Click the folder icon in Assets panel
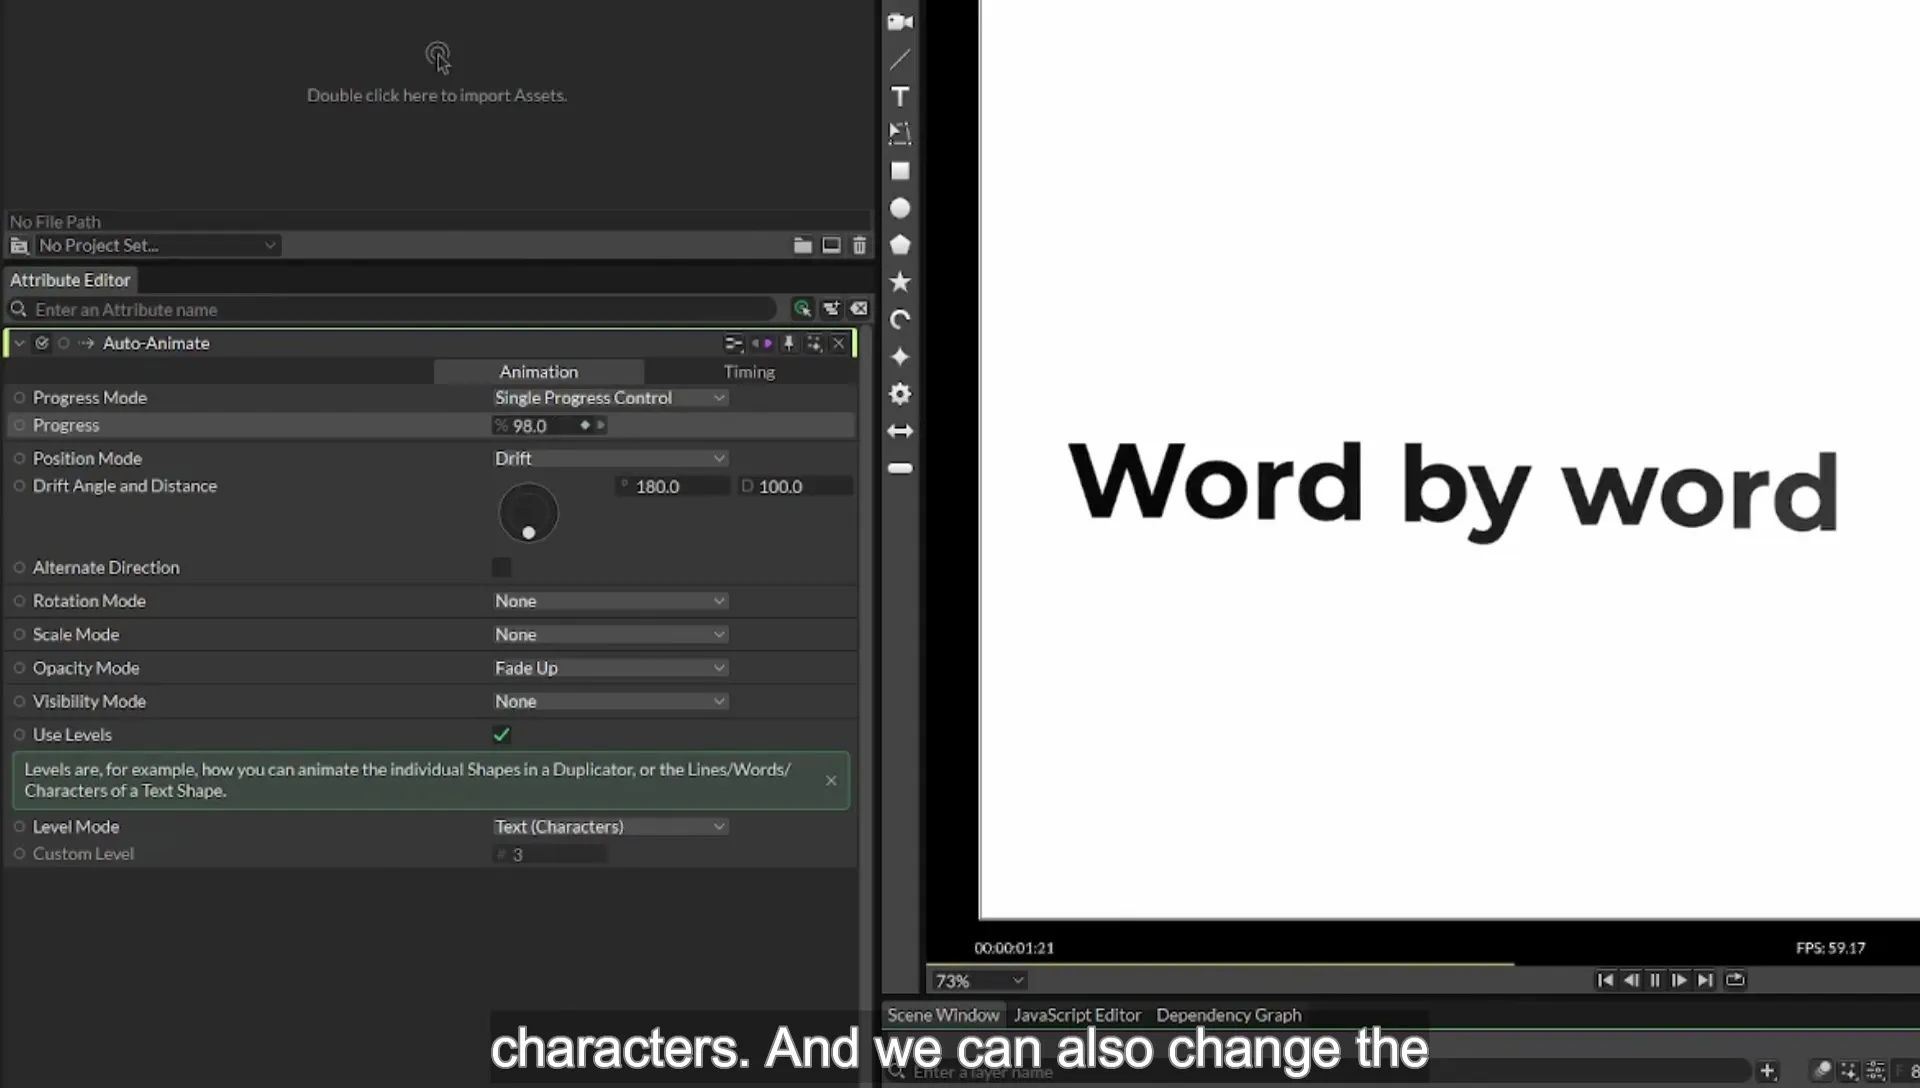 [x=802, y=245]
